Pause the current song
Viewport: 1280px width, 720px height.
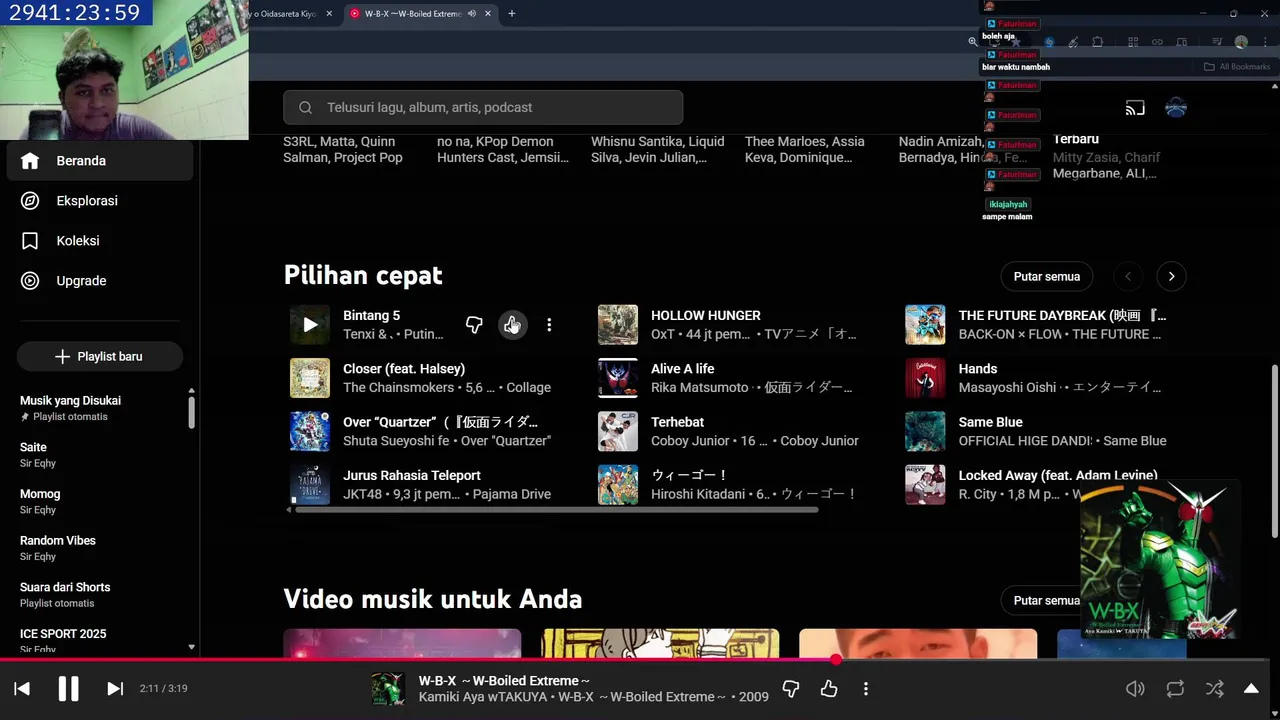pos(68,688)
